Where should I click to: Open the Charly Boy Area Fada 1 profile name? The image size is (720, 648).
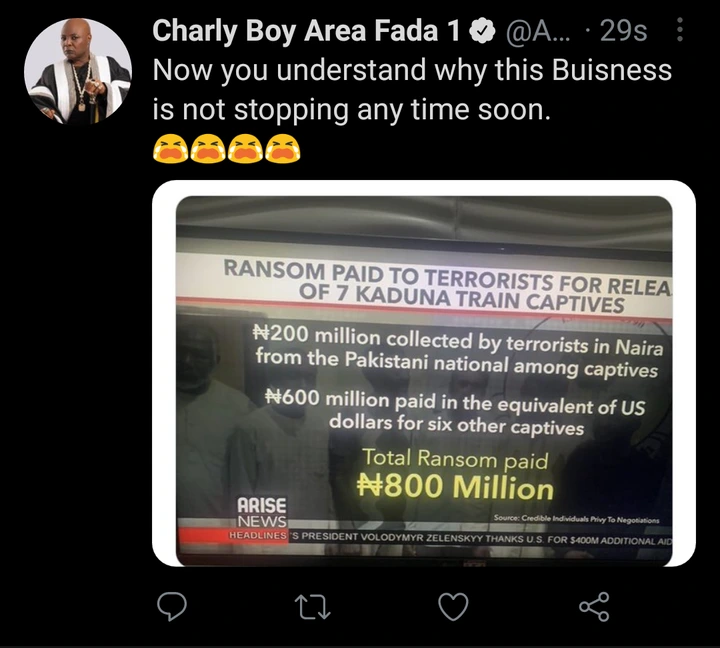(x=306, y=32)
